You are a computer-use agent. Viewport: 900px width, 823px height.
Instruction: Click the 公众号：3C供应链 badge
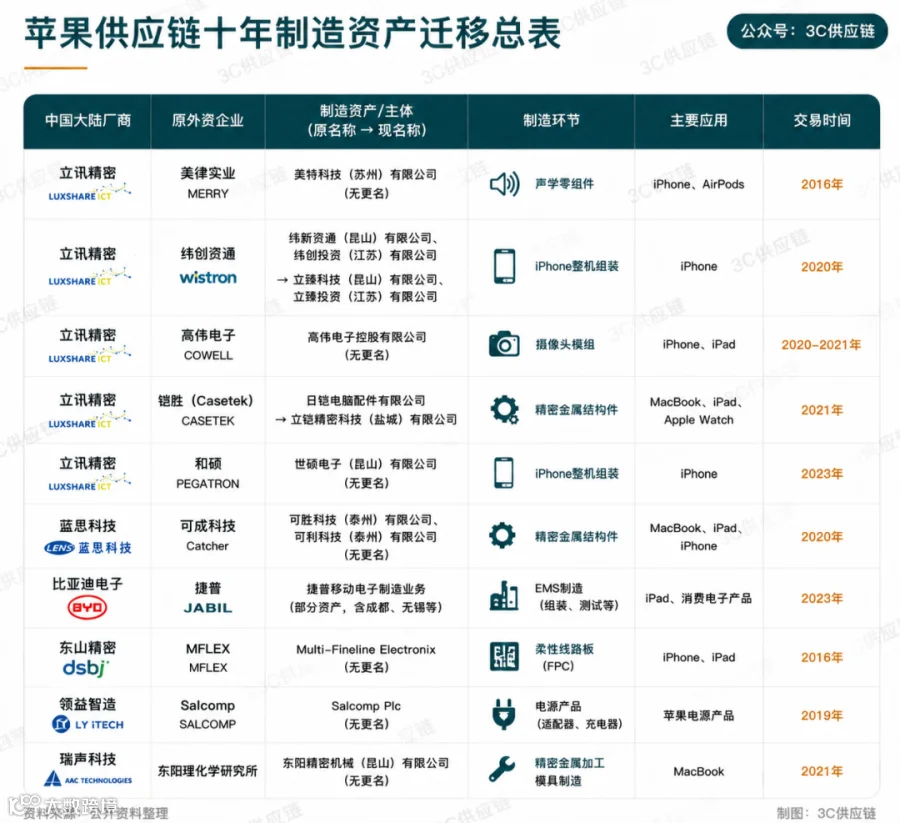[x=807, y=31]
